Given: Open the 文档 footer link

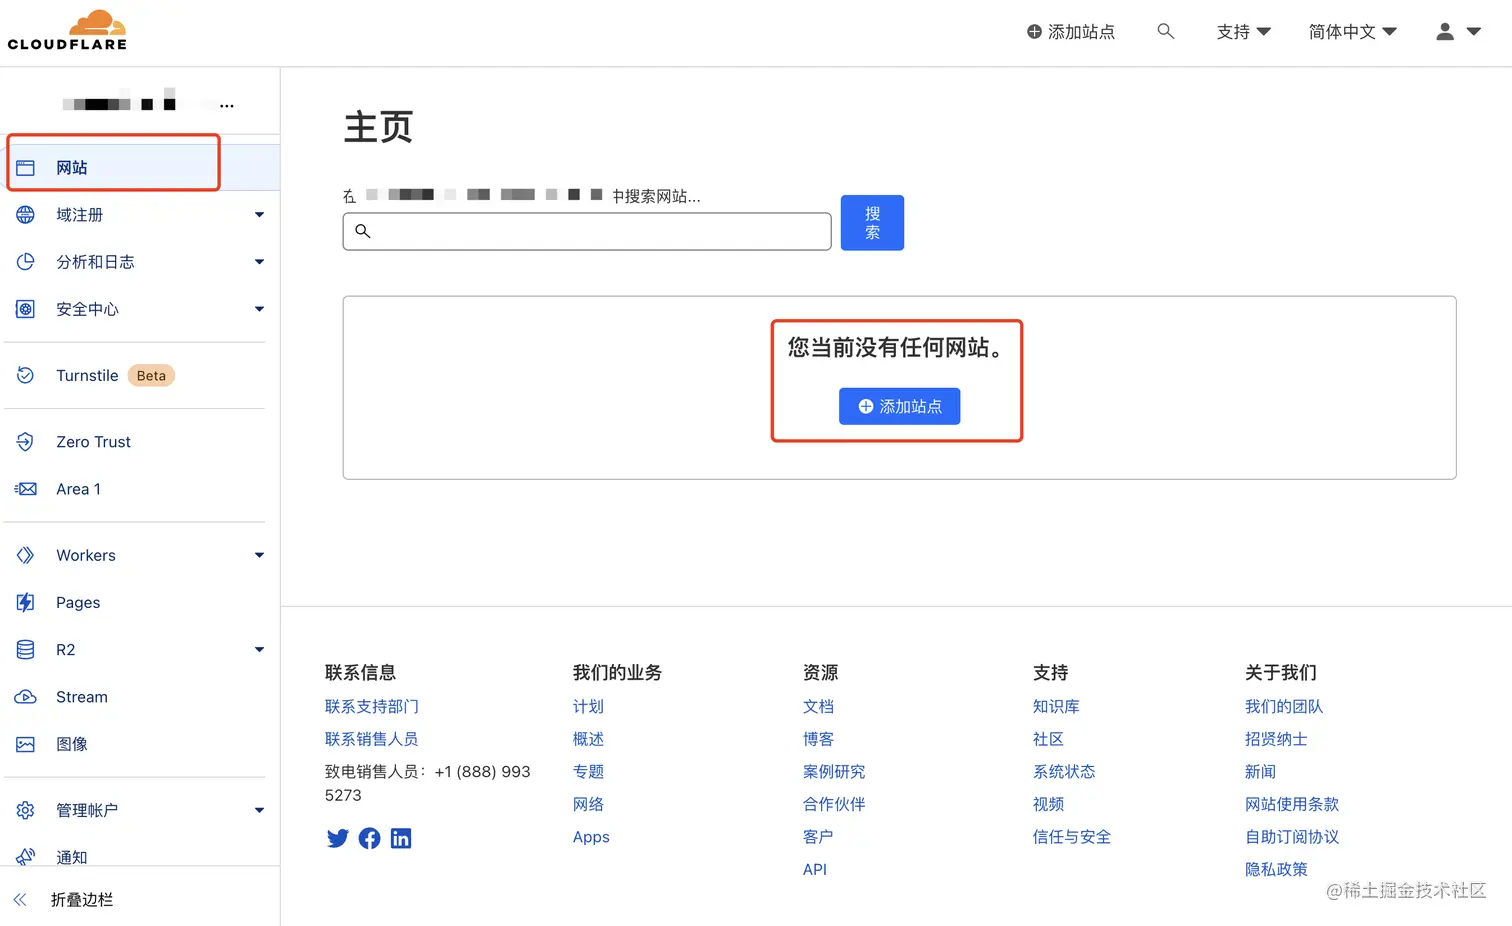Looking at the screenshot, I should (818, 706).
